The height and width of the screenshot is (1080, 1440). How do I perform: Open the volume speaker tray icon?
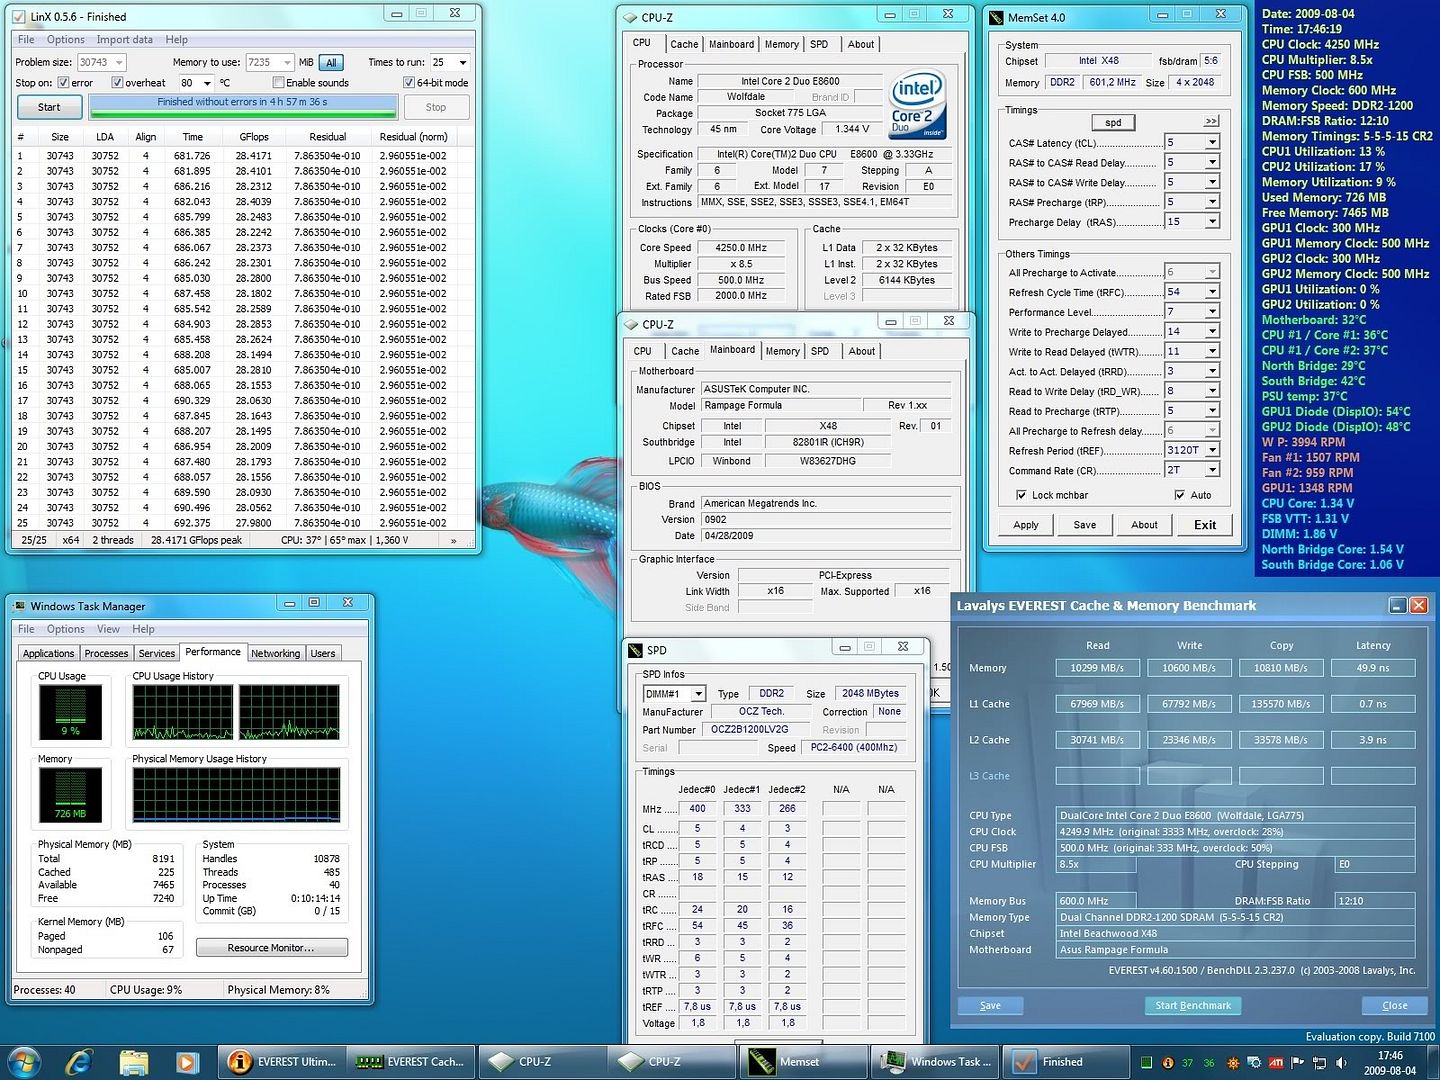1341,1062
